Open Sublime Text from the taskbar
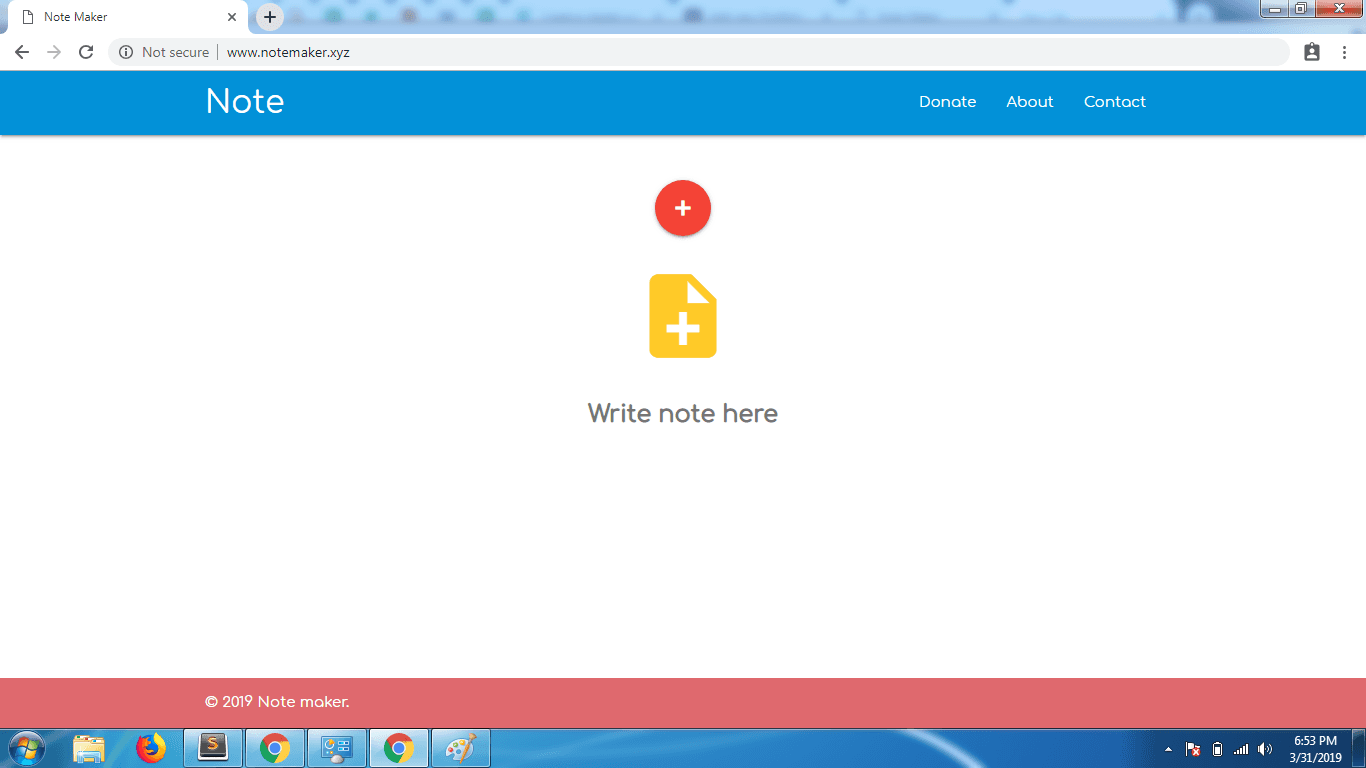Image resolution: width=1366 pixels, height=768 pixels. [x=213, y=748]
